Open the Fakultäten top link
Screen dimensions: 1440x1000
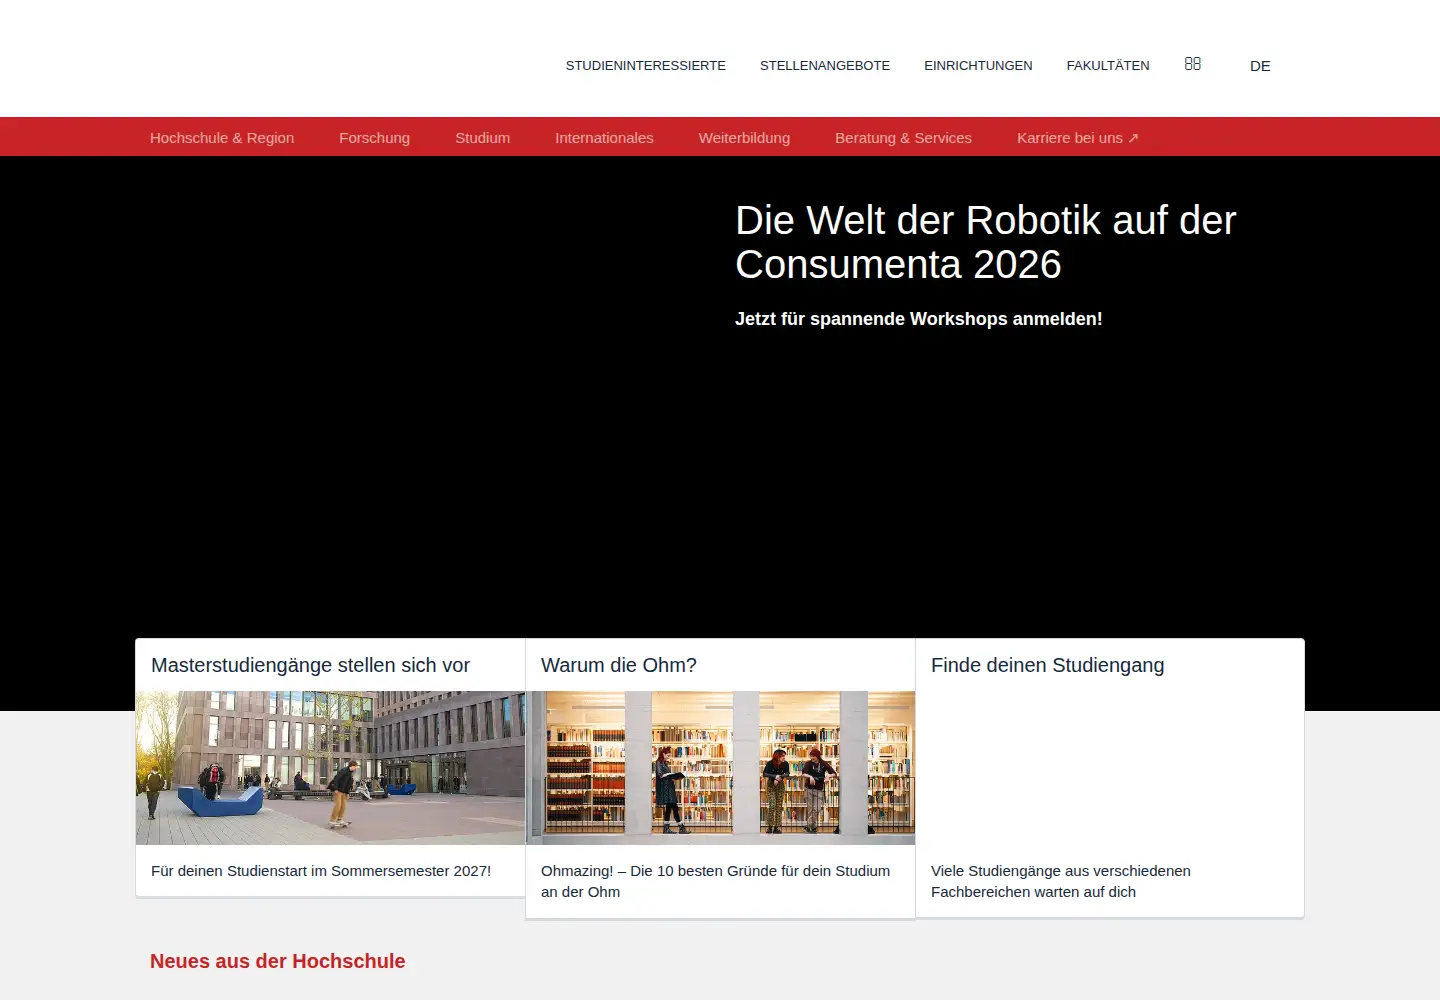coord(1108,66)
